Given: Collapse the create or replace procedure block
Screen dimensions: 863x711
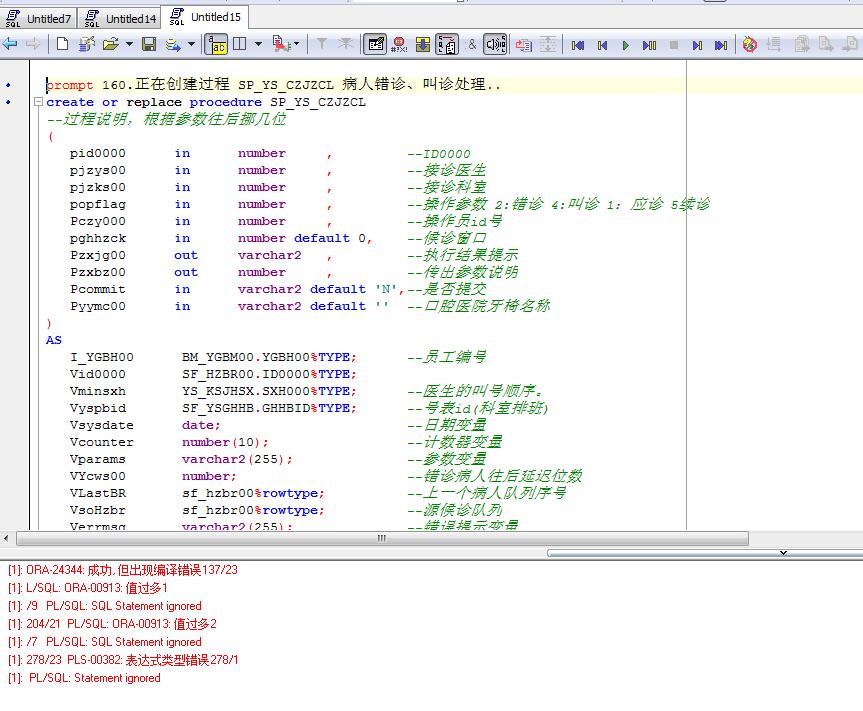Looking at the screenshot, I should click(38, 102).
